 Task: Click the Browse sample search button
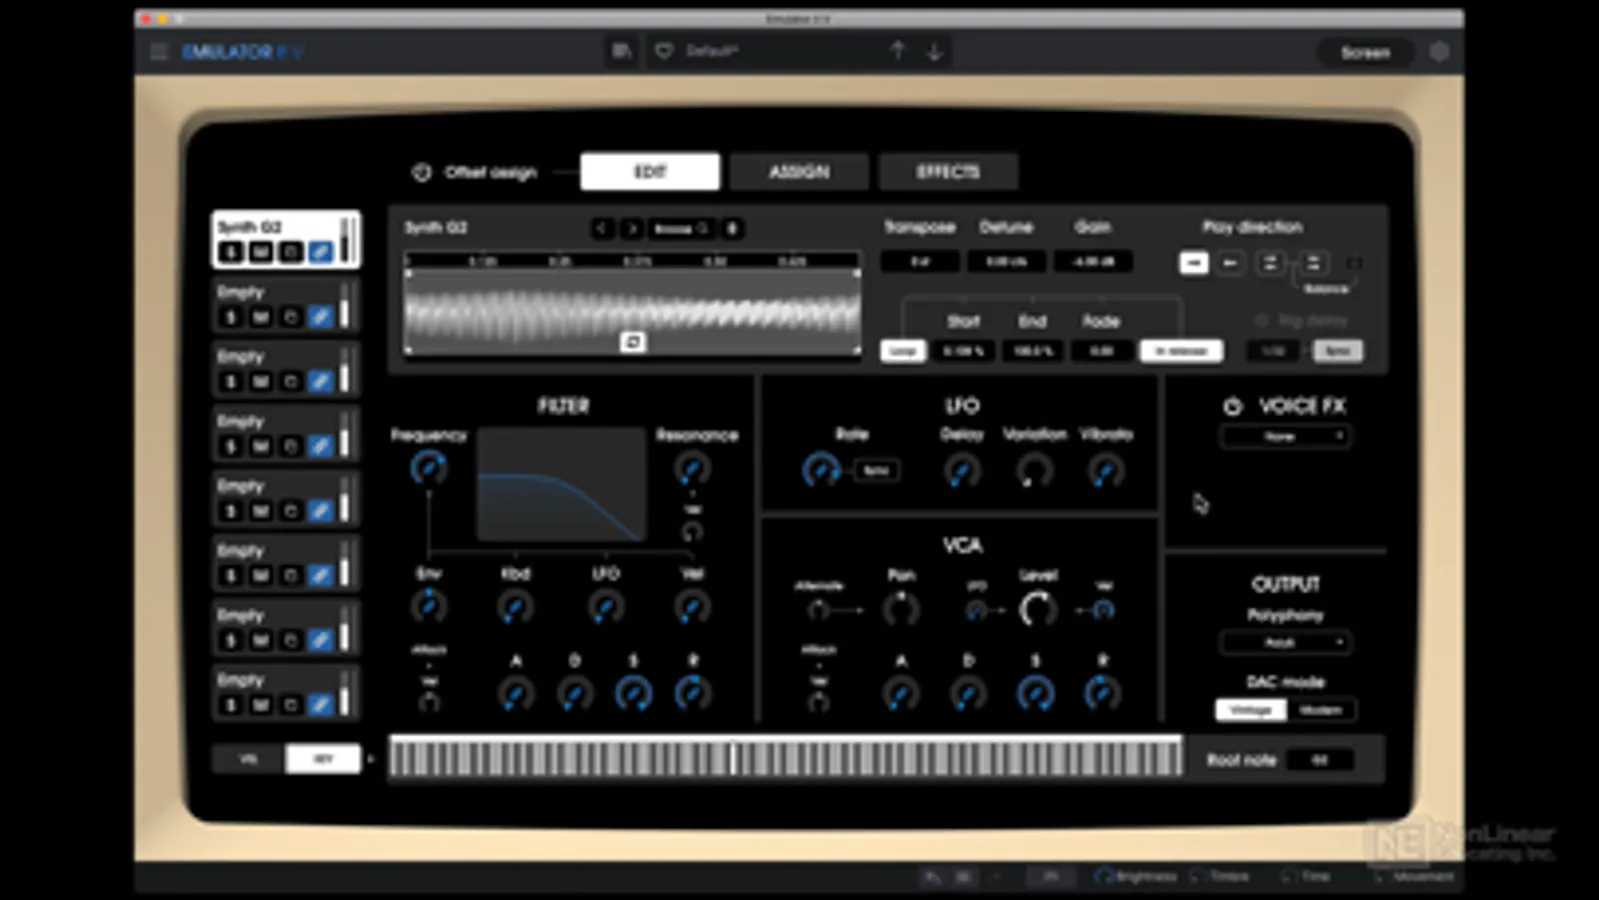681,229
